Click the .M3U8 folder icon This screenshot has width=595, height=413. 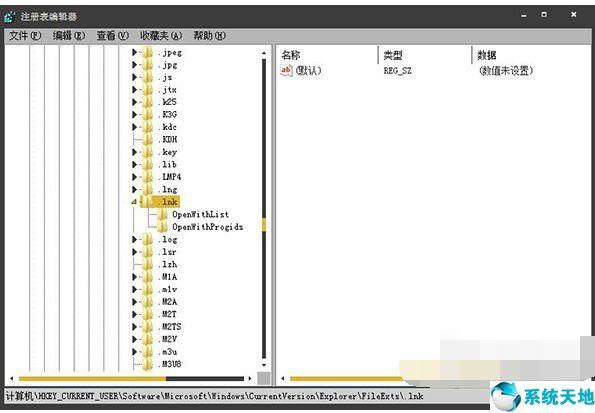148,364
